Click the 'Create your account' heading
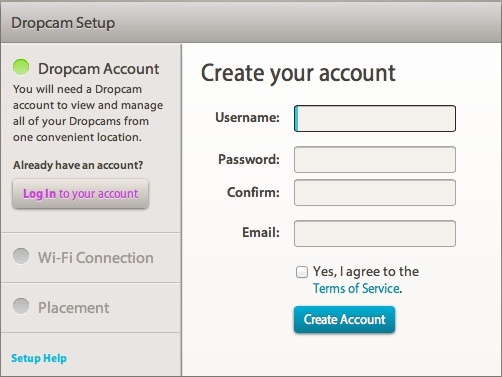502x377 pixels. [x=298, y=74]
